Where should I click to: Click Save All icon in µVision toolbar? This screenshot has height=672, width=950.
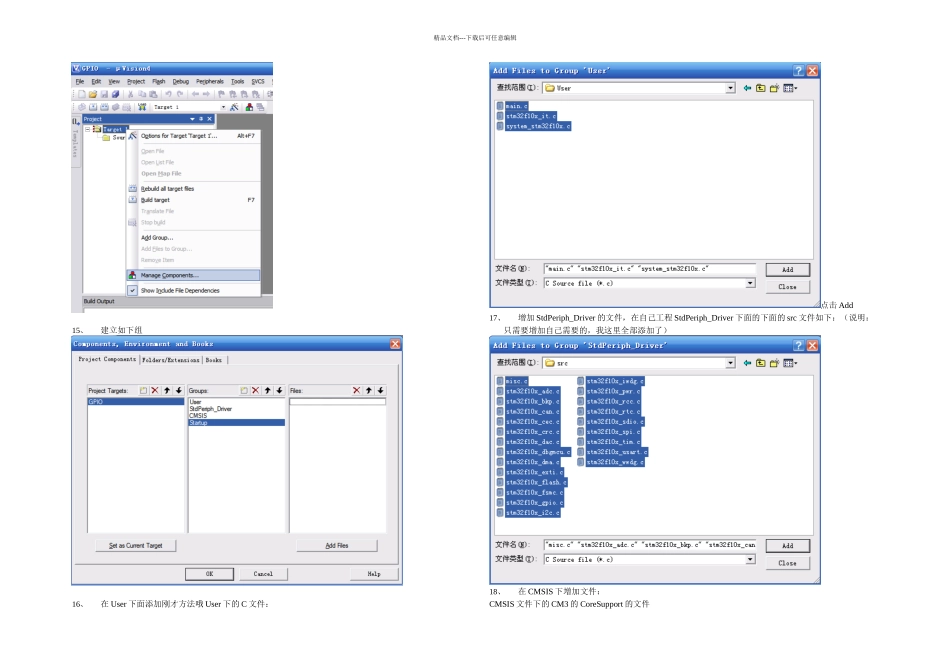(115, 95)
